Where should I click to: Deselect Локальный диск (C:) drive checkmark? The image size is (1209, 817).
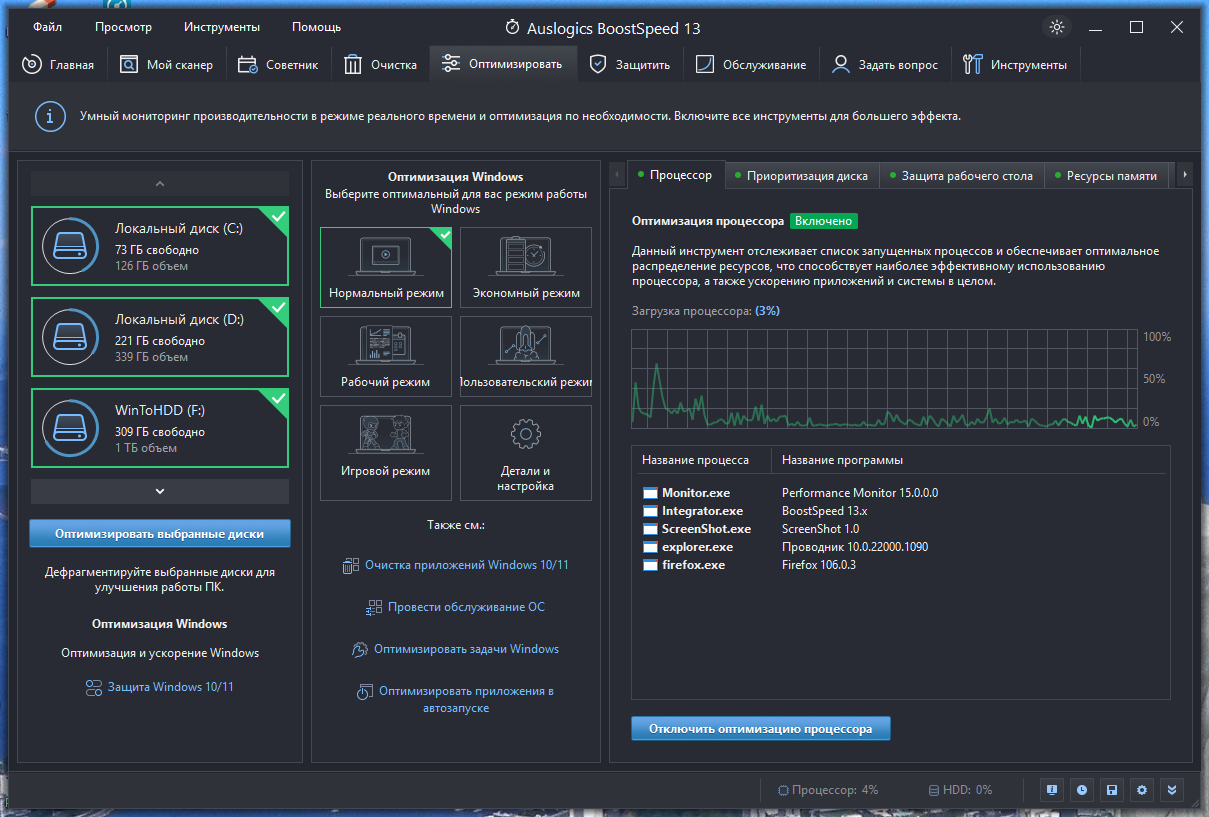pos(278,217)
